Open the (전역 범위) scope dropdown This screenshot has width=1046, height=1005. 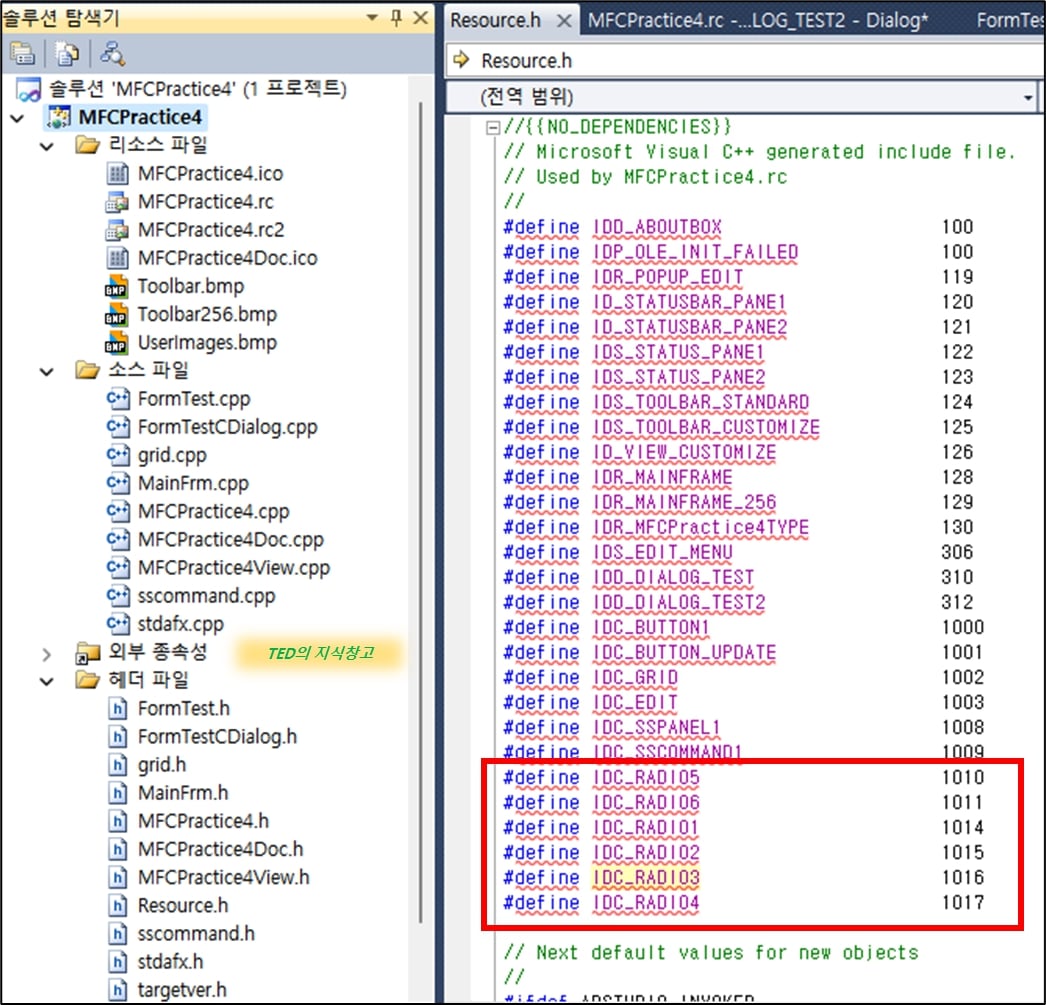point(1028,98)
